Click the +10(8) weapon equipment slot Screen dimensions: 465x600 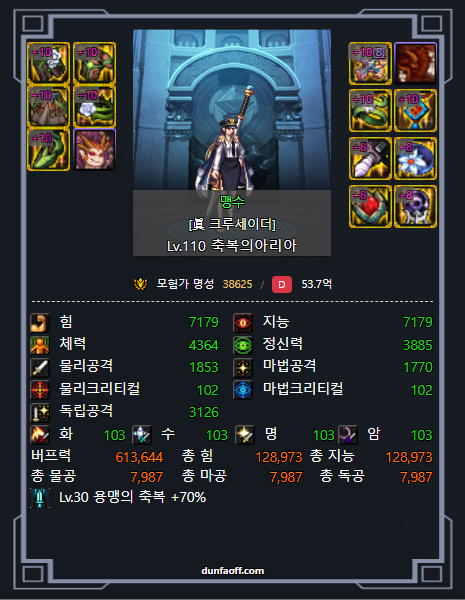pos(370,63)
